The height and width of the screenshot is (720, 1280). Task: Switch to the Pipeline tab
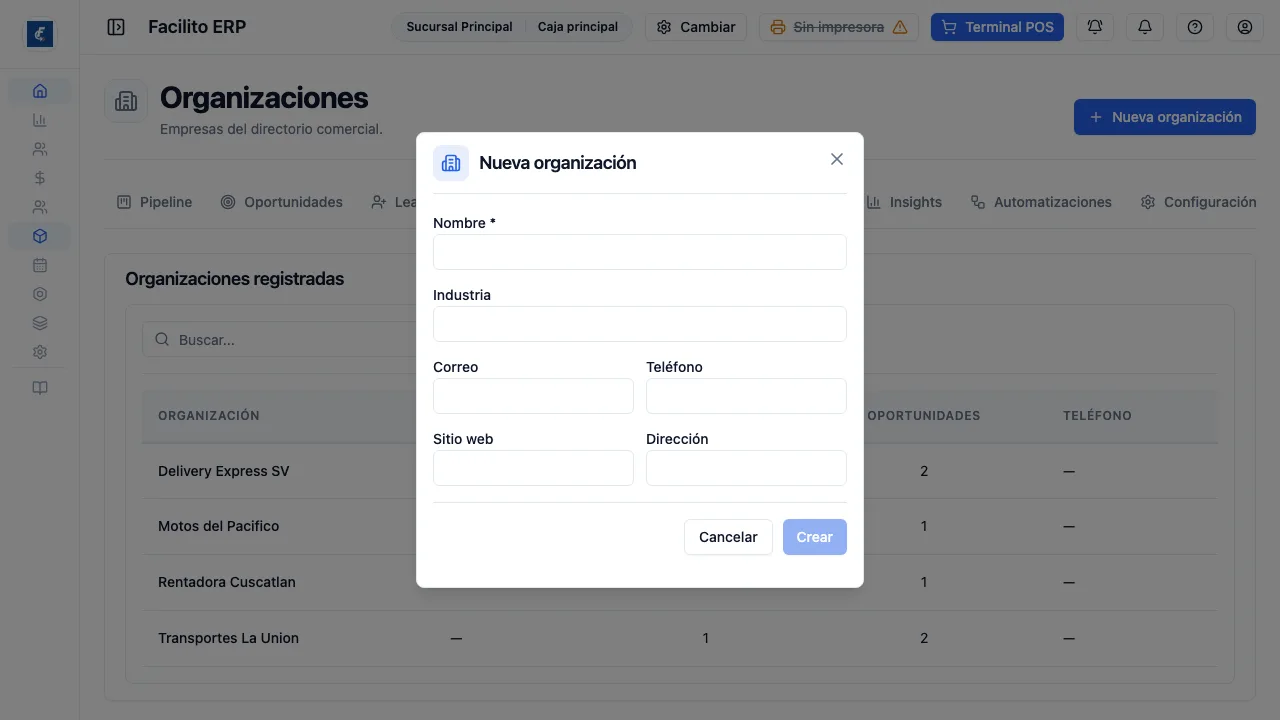(x=154, y=202)
